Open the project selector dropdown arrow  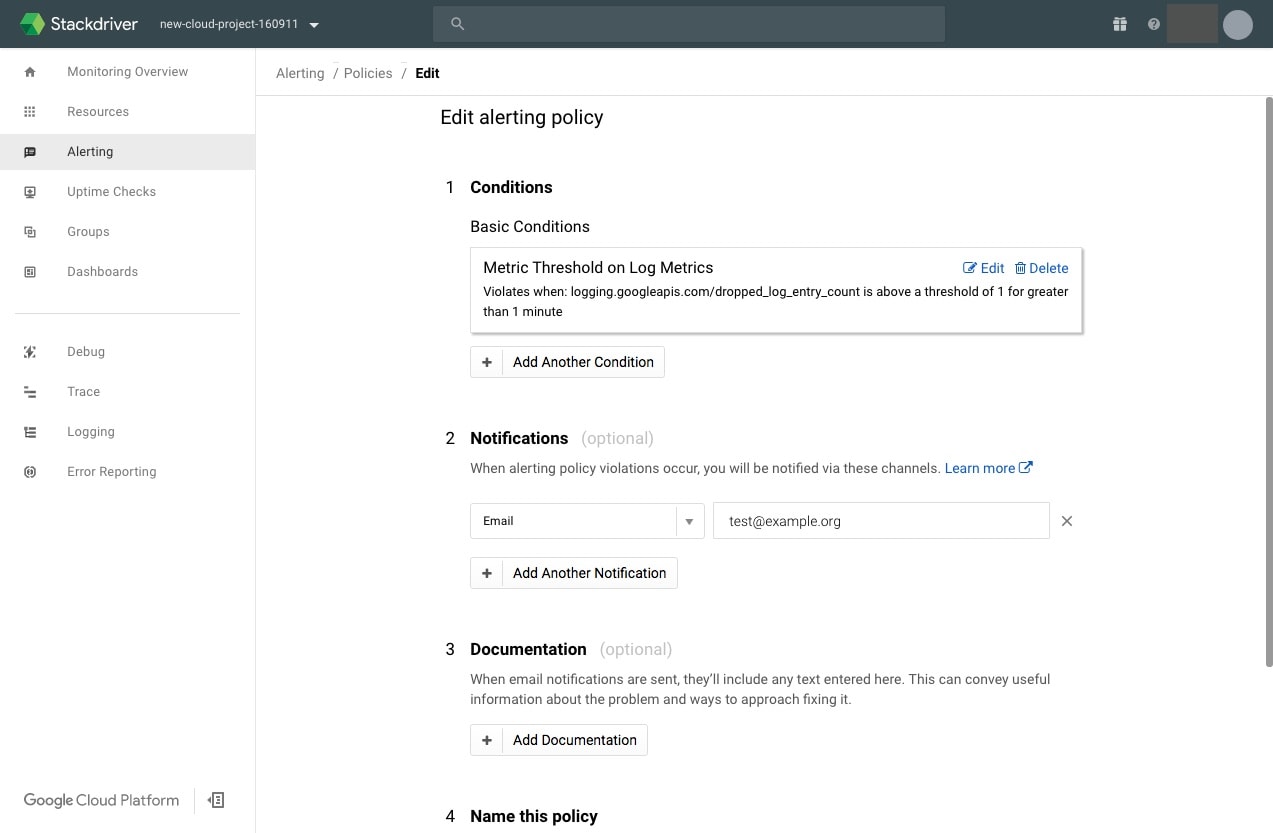[314, 25]
